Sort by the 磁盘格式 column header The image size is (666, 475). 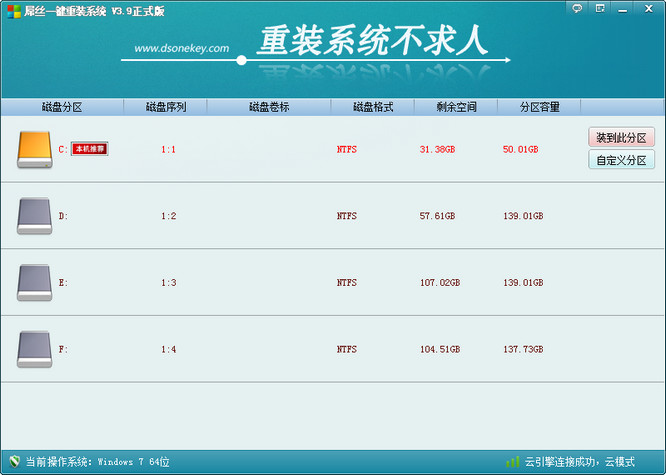point(373,107)
